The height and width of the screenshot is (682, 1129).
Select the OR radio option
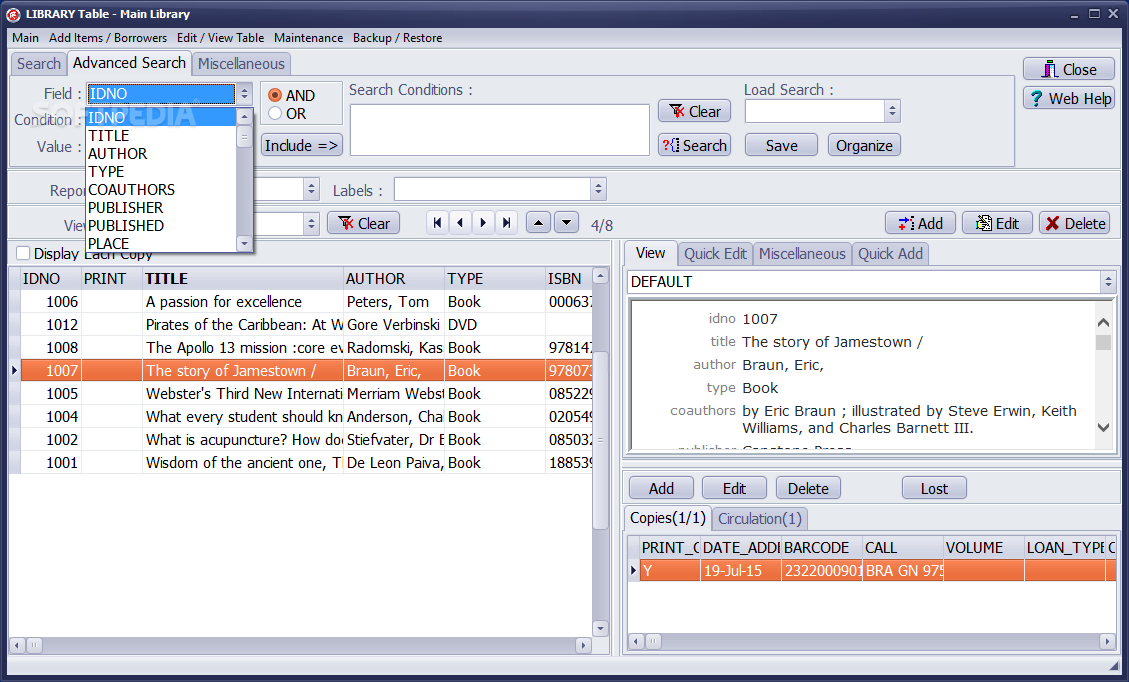[275, 114]
